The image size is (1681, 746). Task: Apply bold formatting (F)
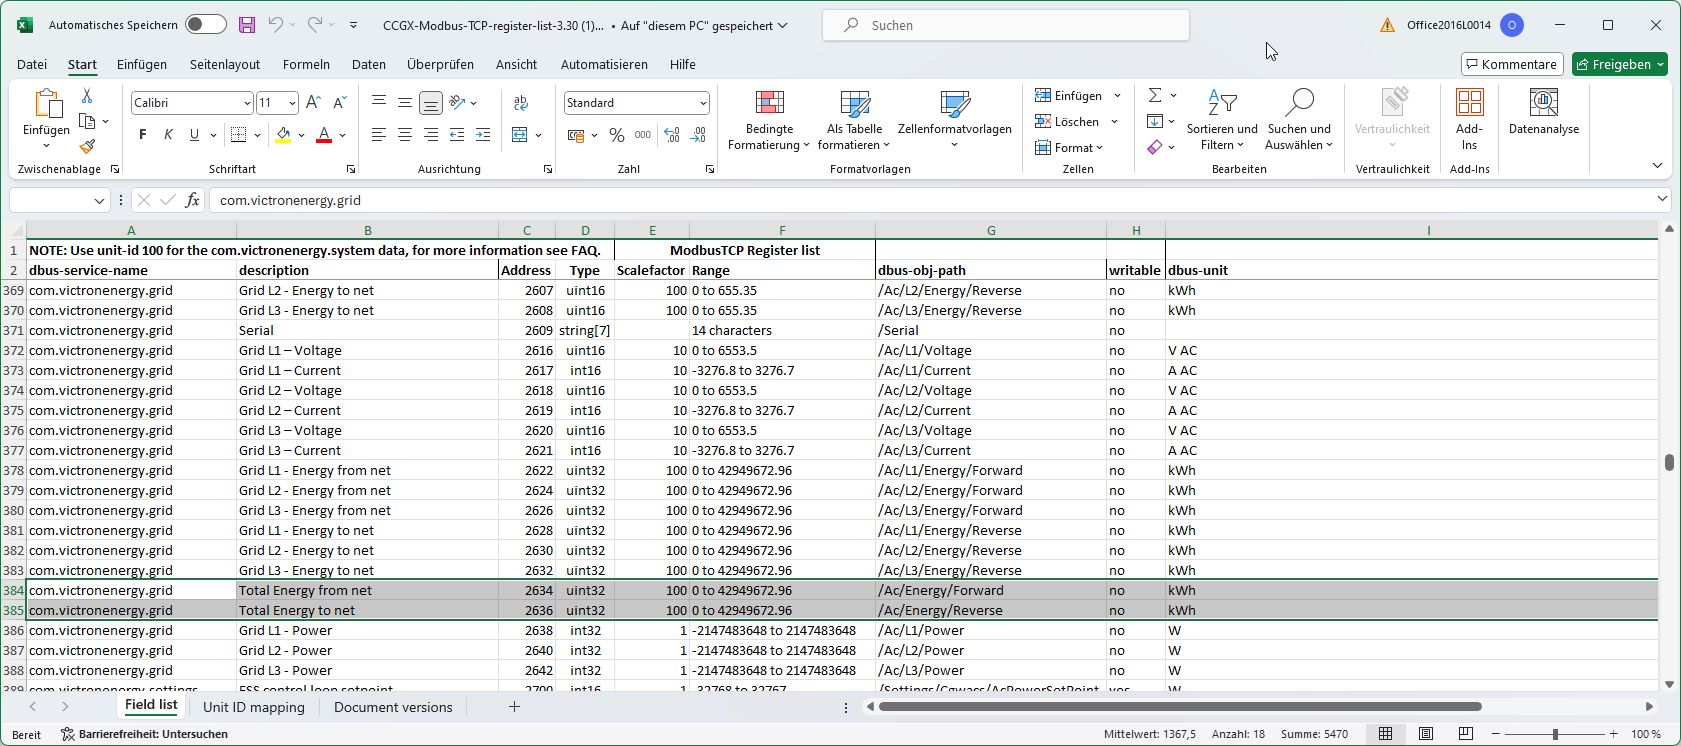pos(142,134)
